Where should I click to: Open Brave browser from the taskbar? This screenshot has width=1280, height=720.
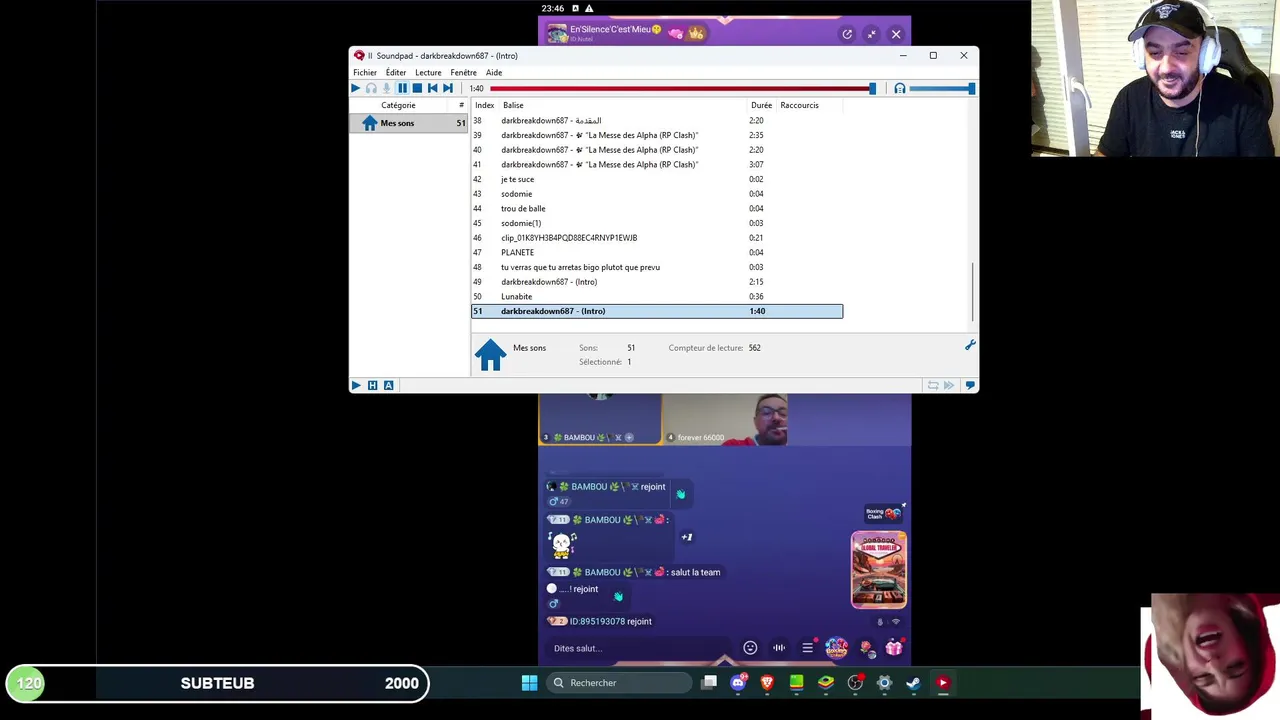(767, 683)
